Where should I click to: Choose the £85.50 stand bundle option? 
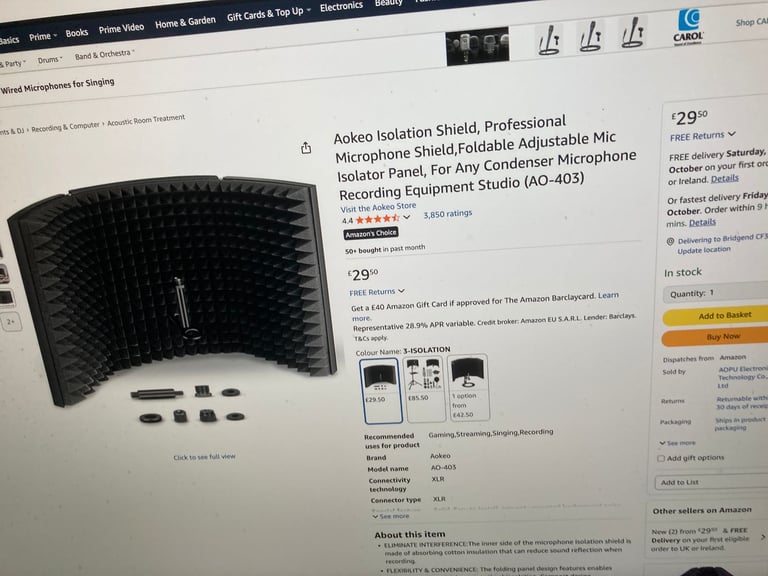point(425,389)
